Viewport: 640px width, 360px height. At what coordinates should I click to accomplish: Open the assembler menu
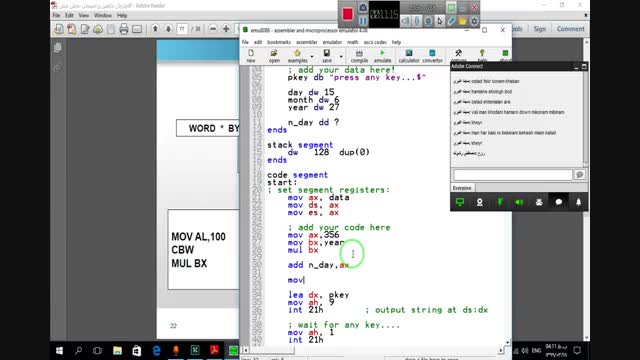307,42
